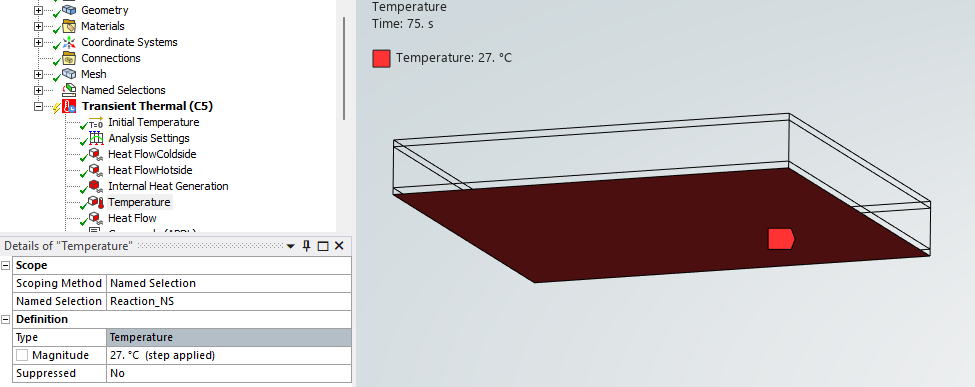Image resolution: width=975 pixels, height=387 pixels.
Task: Expand the Mesh tree node
Action: point(39,74)
